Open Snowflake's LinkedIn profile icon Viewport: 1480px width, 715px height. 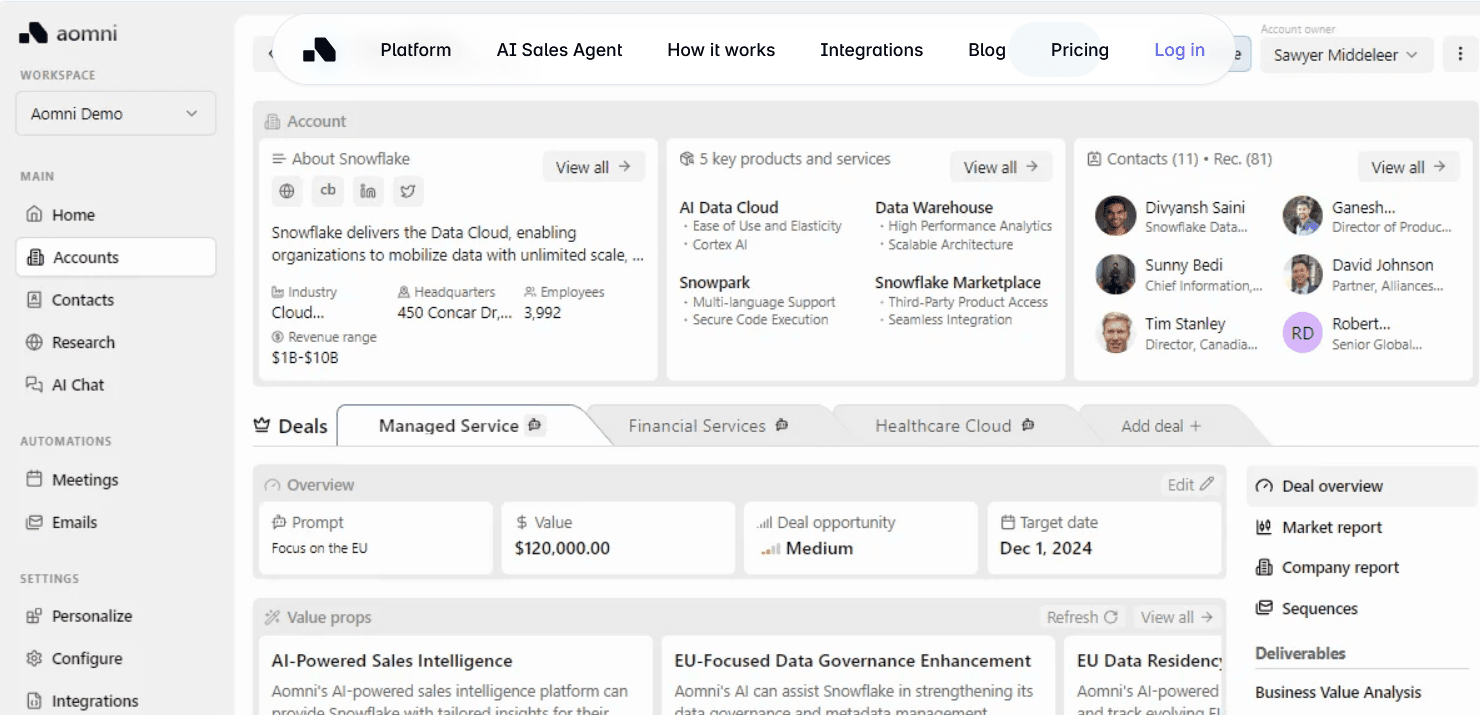pos(367,191)
